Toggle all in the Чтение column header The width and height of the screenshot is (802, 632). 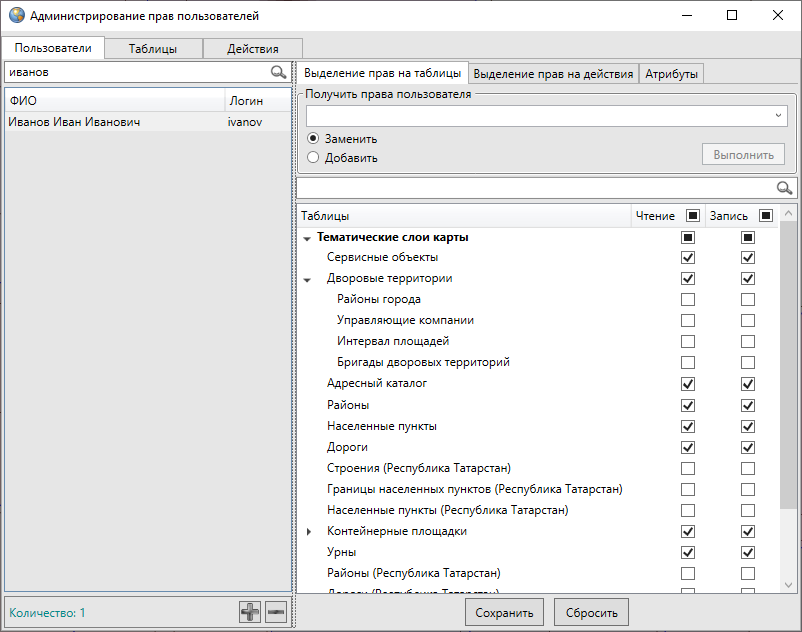click(x=693, y=216)
